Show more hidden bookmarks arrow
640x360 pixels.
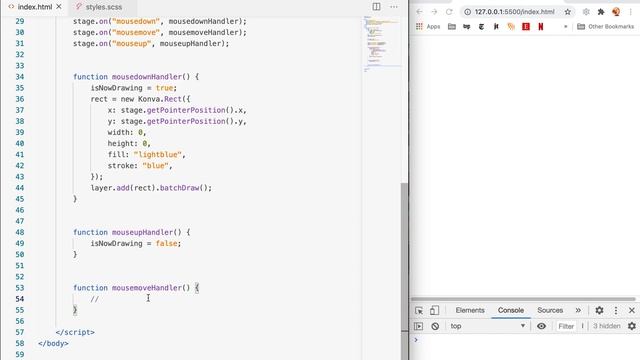pos(566,27)
